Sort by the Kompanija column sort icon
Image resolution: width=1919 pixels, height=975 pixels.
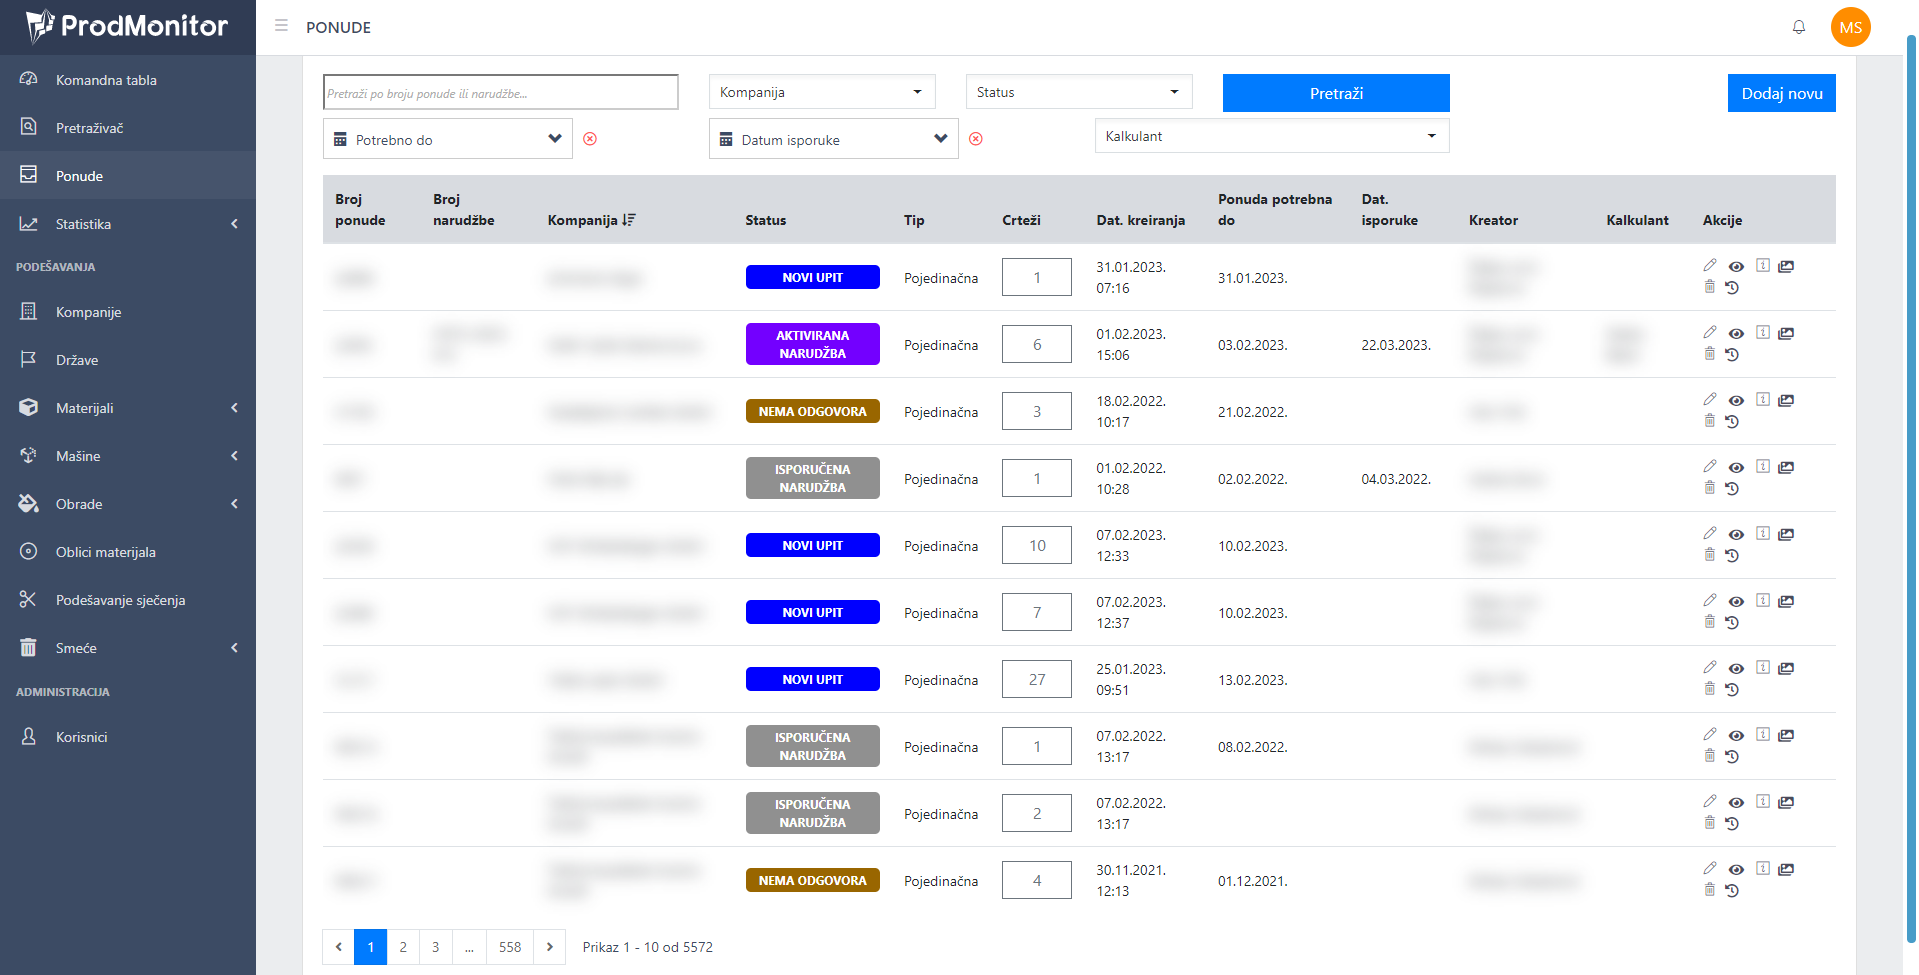pyautogui.click(x=629, y=220)
